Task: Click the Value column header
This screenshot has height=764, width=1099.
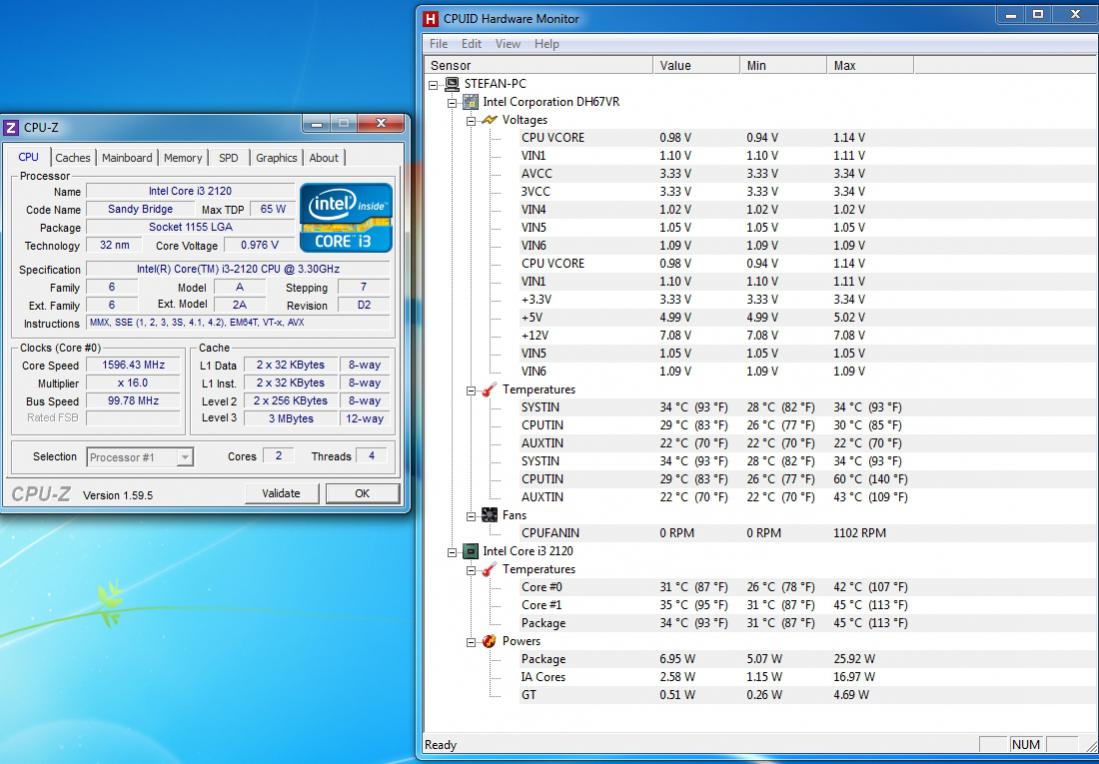Action: click(696, 65)
